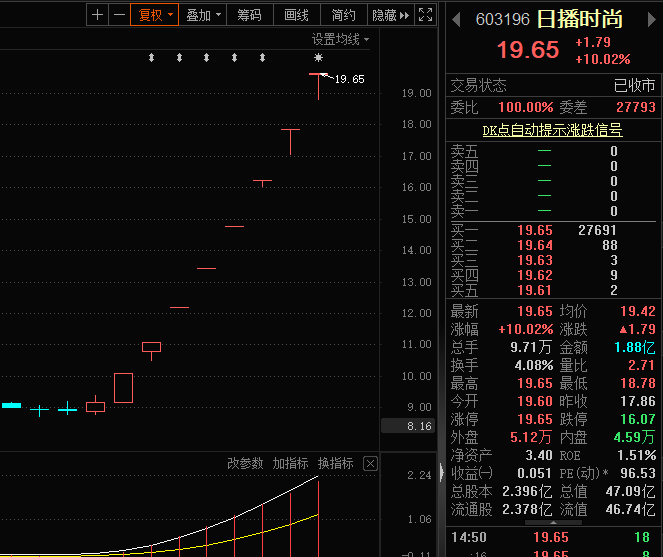Click the left arrow before stock code 603196
The height and width of the screenshot is (557, 663).
pos(456,20)
